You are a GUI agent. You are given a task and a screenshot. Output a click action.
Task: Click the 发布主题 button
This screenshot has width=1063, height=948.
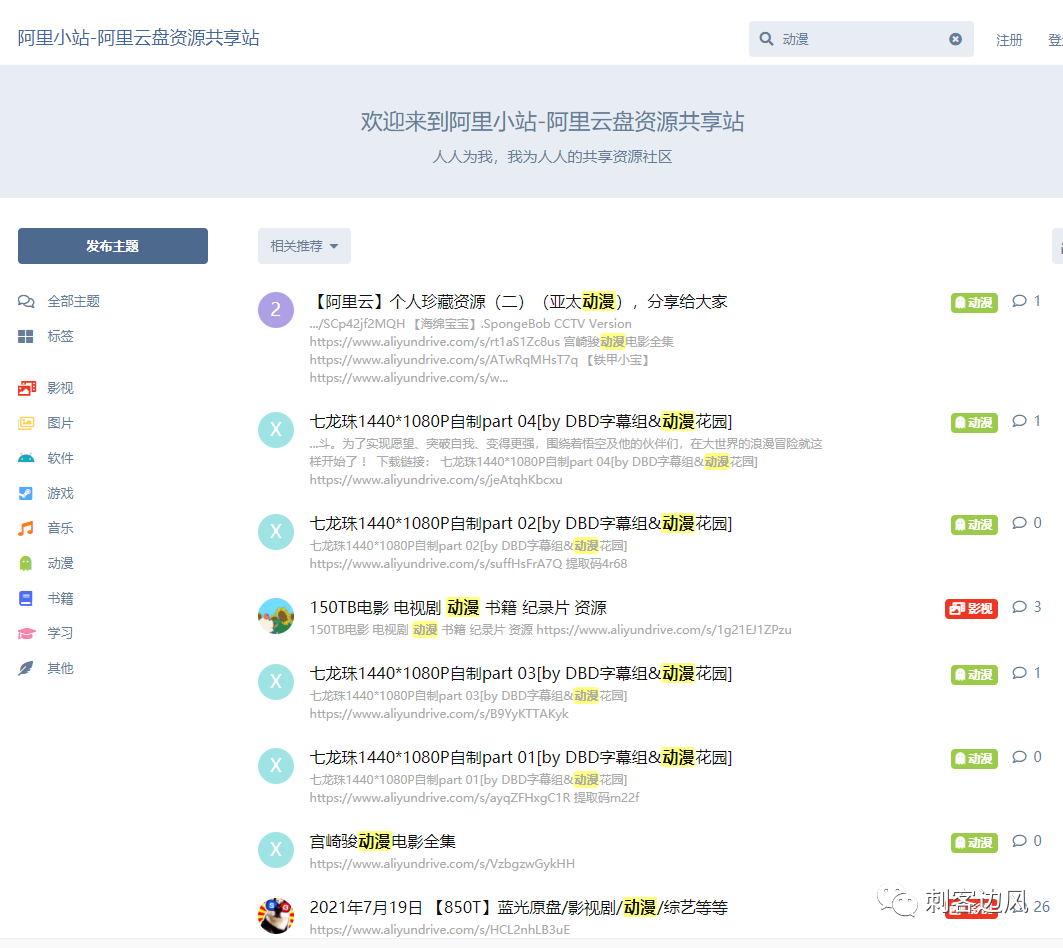[113, 246]
